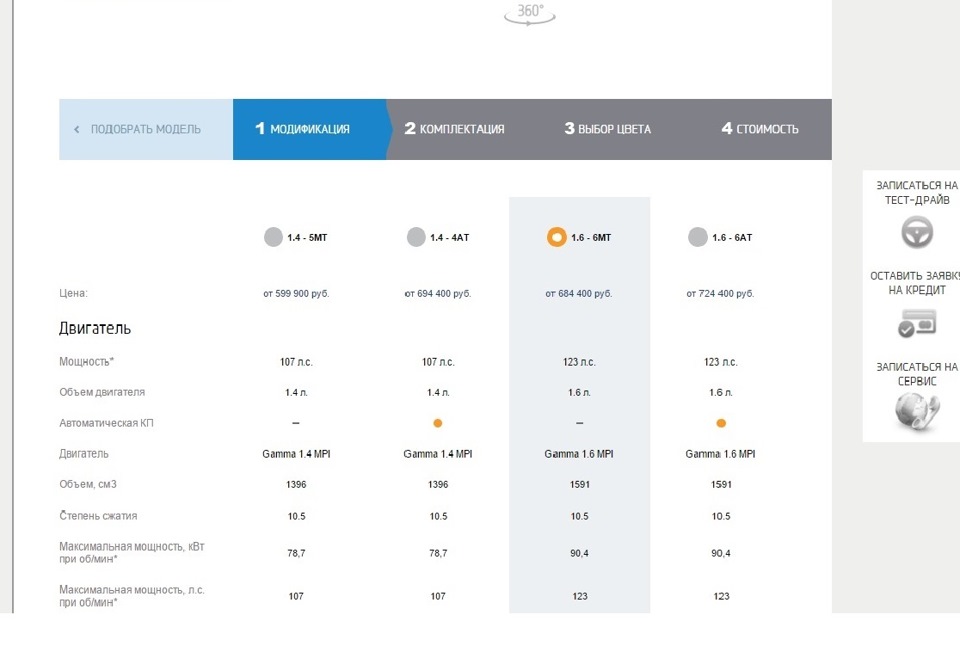Click the Максимальная мощность, кВт row label

(132, 553)
